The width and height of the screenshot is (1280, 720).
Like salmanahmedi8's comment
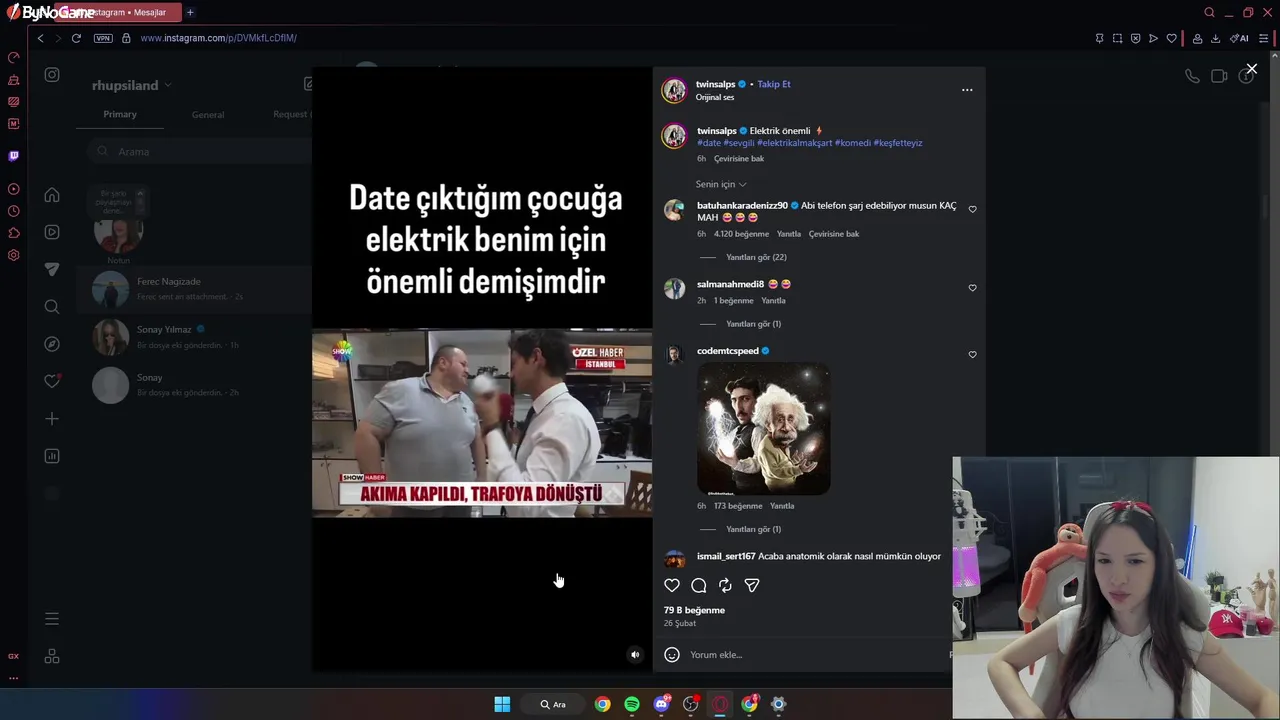tap(972, 288)
